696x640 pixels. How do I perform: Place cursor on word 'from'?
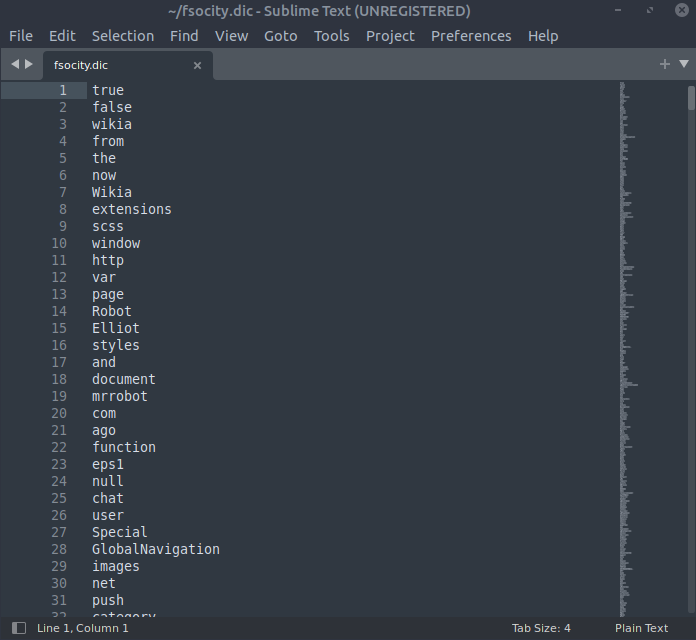tap(108, 141)
